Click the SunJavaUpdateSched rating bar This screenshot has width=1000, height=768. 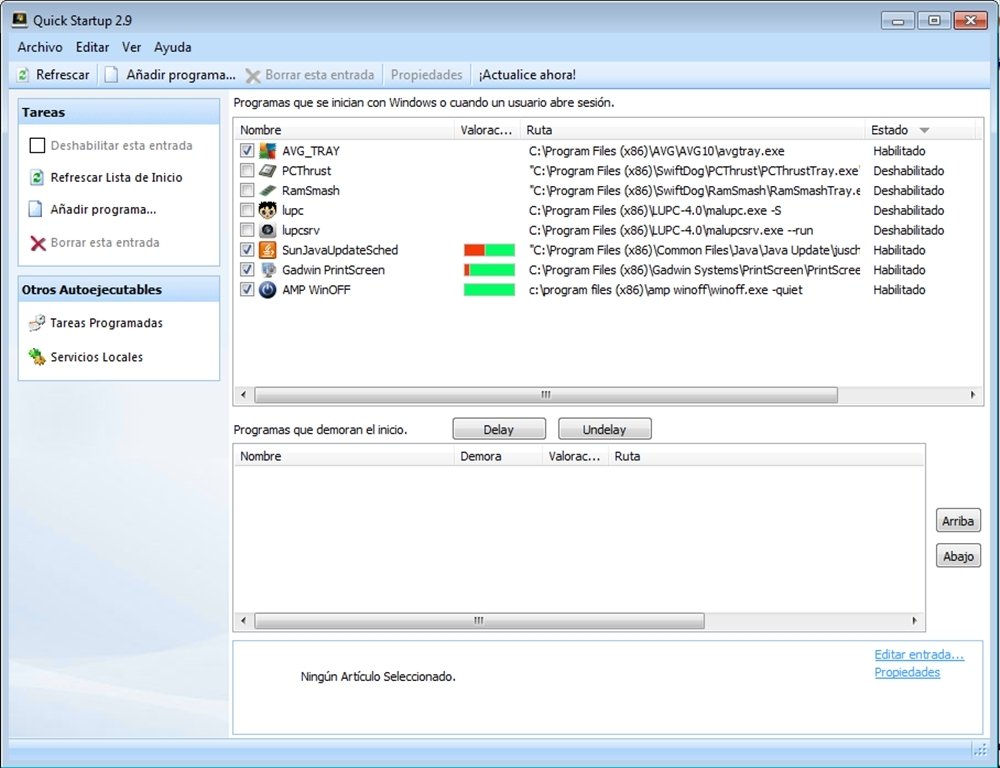489,250
